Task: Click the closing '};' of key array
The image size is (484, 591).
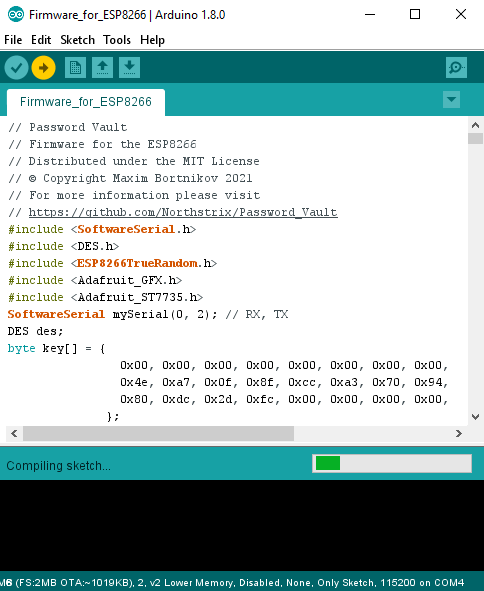Action: pos(113,416)
